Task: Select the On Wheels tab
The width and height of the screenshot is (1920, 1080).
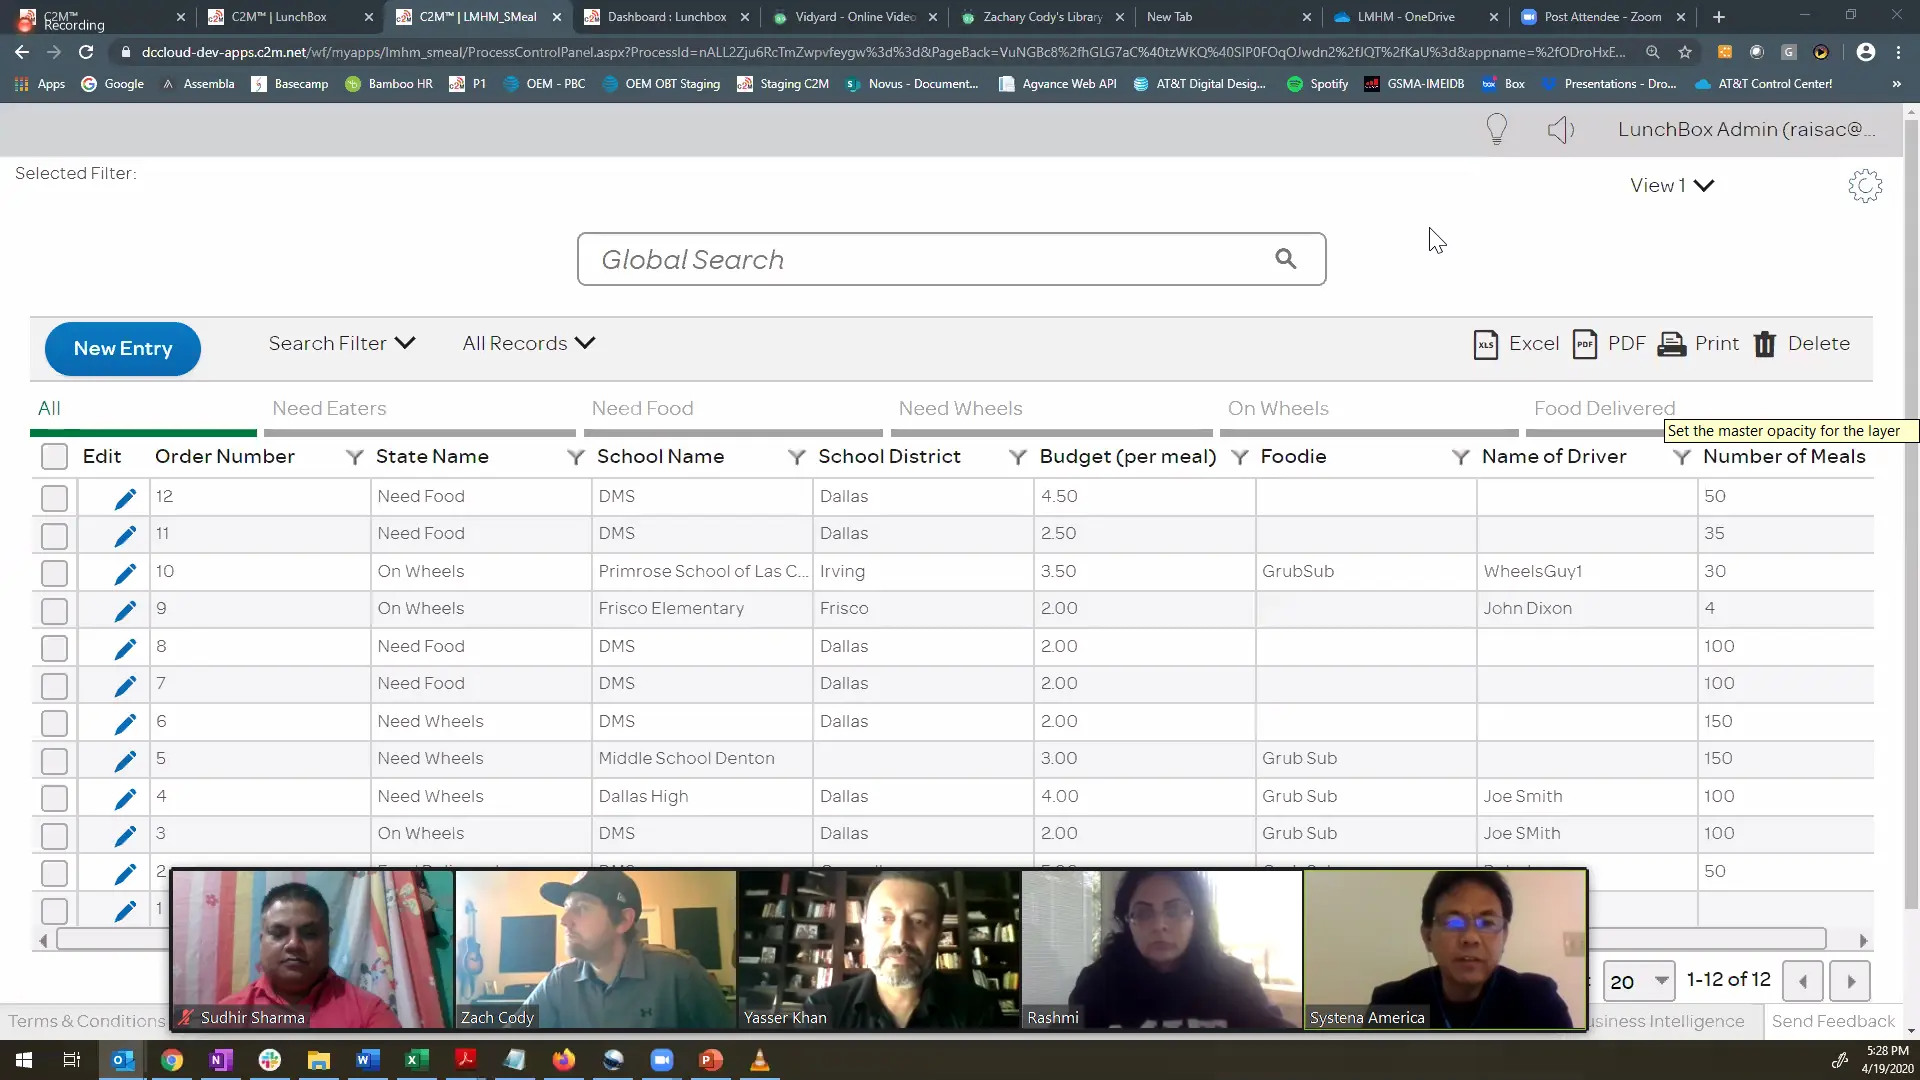Action: pyautogui.click(x=1277, y=408)
